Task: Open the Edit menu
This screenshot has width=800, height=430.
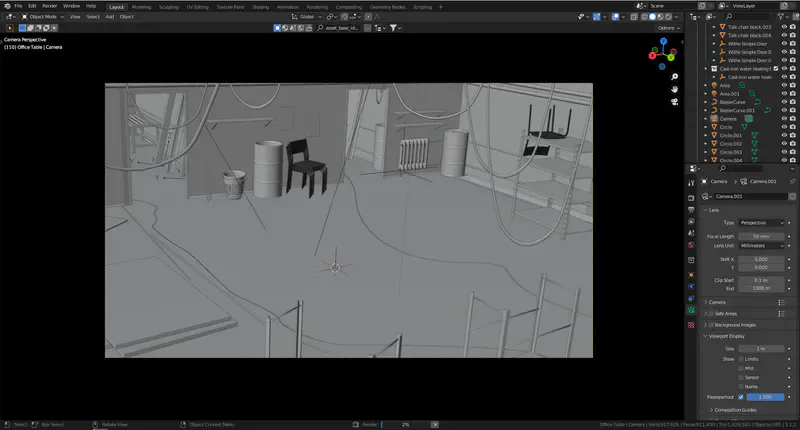Action: click(x=32, y=6)
